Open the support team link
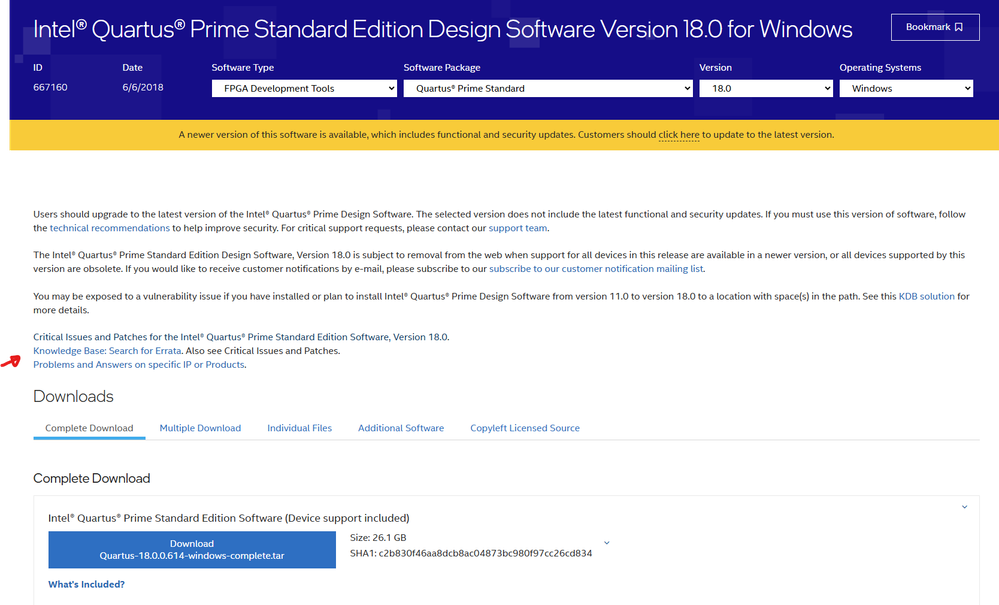 517,228
